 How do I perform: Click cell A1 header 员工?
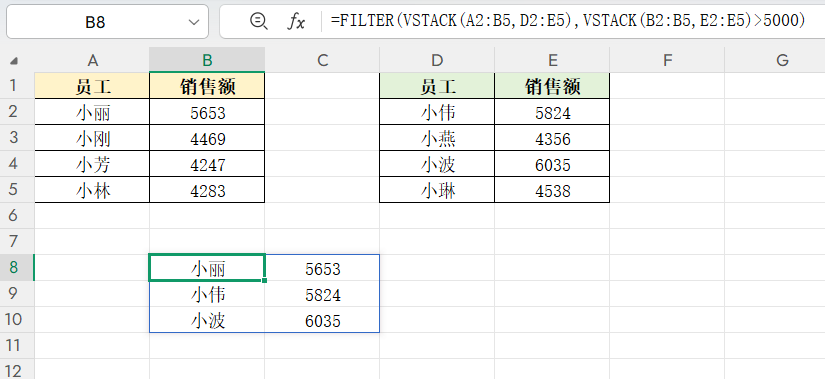pyautogui.click(x=92, y=86)
